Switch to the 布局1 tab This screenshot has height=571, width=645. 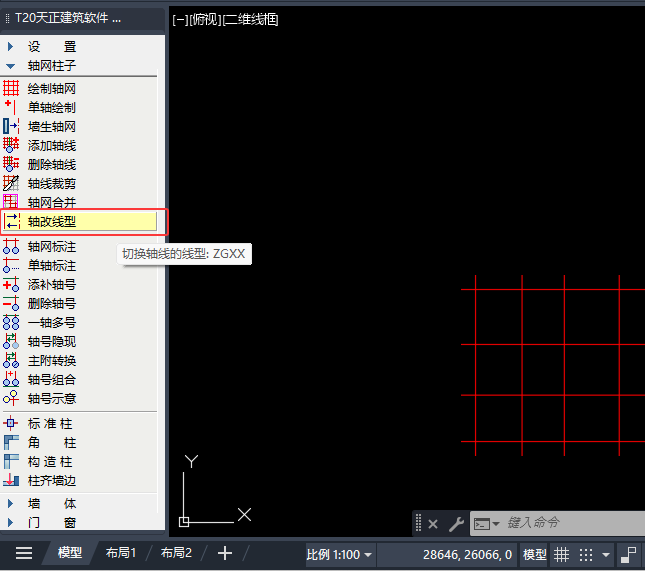tap(121, 552)
